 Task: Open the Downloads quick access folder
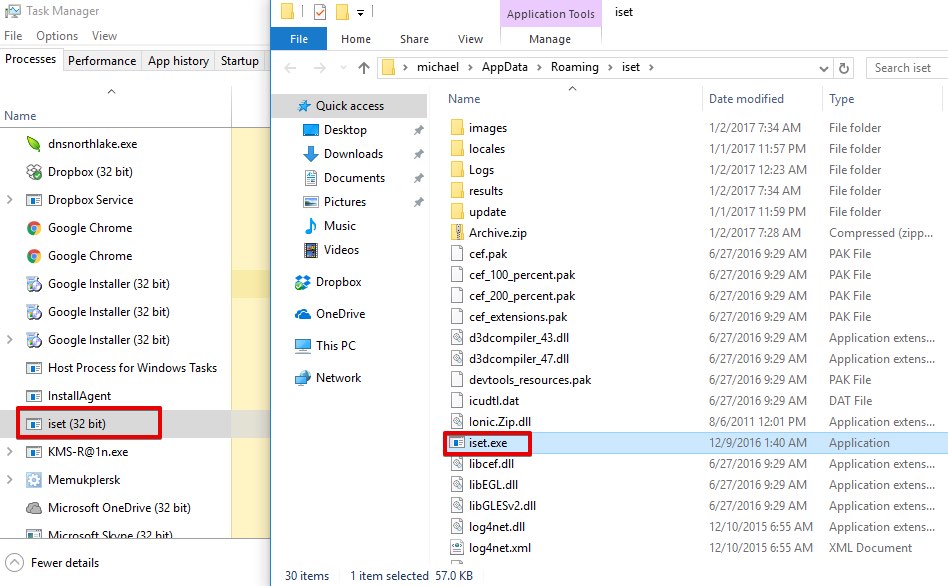click(353, 154)
